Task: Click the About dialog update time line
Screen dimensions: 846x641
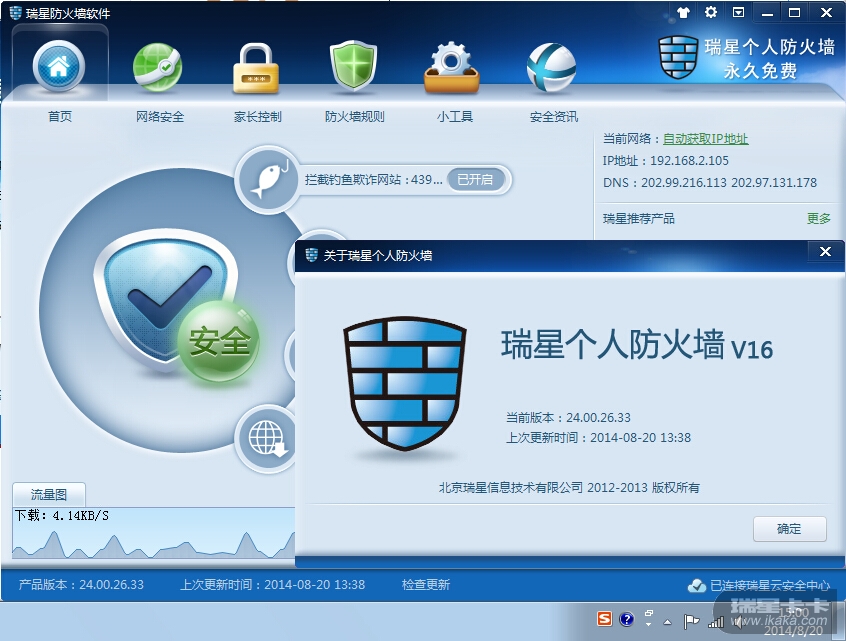Action: coord(598,438)
